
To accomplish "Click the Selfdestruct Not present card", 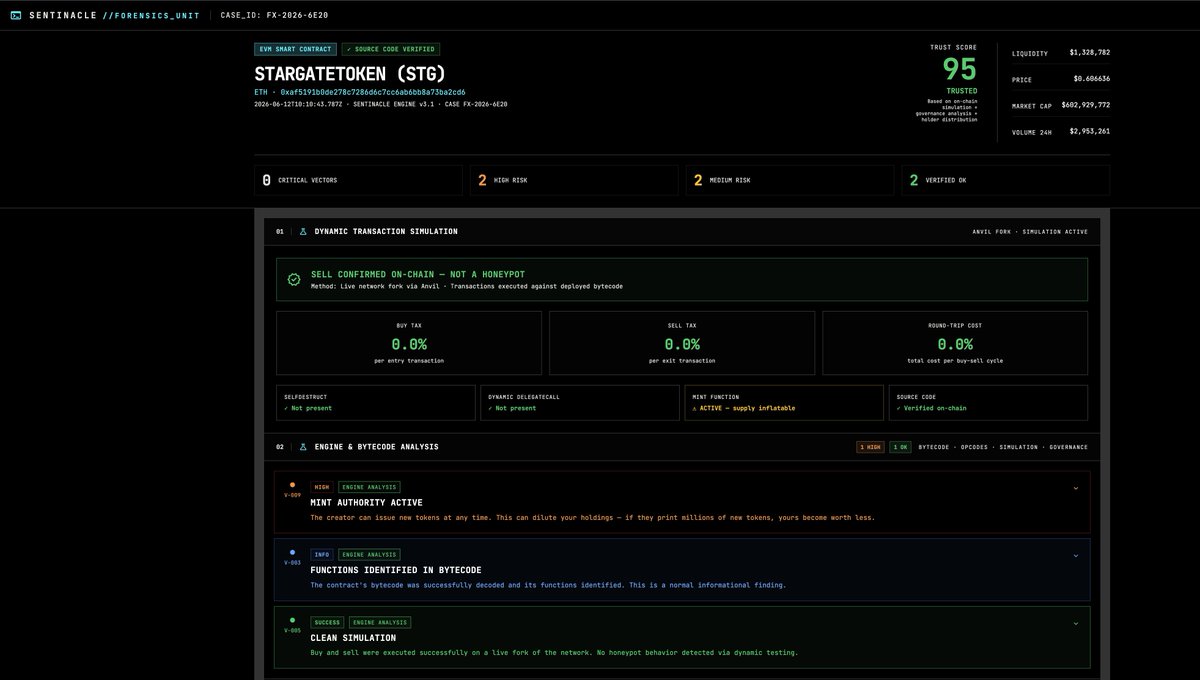I will coord(376,402).
